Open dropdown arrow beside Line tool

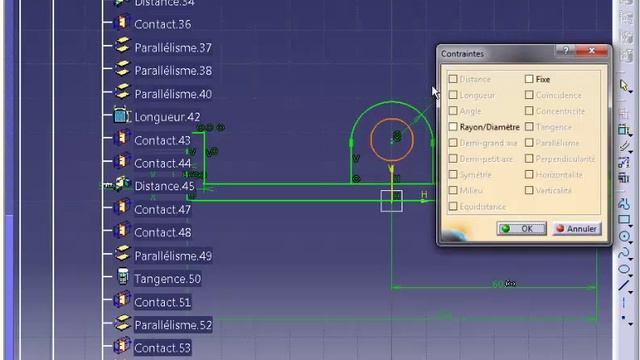coord(631,292)
